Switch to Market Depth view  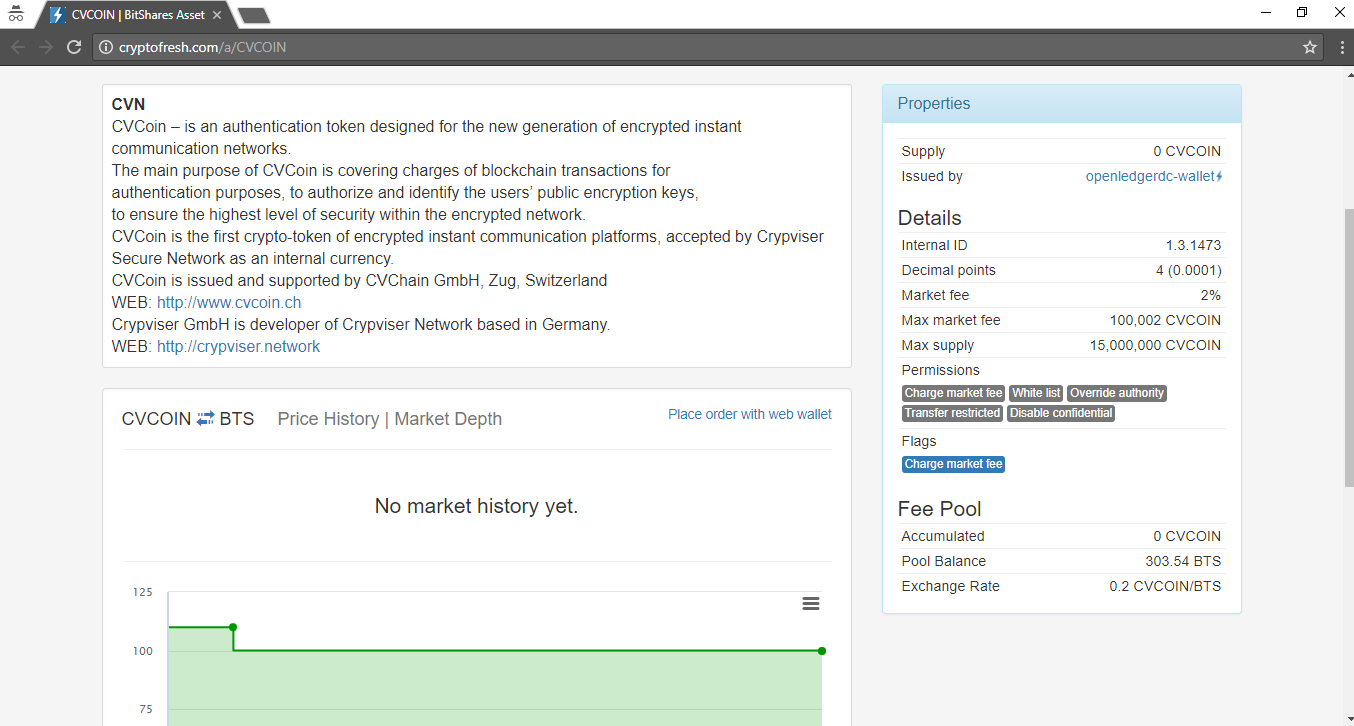(448, 419)
